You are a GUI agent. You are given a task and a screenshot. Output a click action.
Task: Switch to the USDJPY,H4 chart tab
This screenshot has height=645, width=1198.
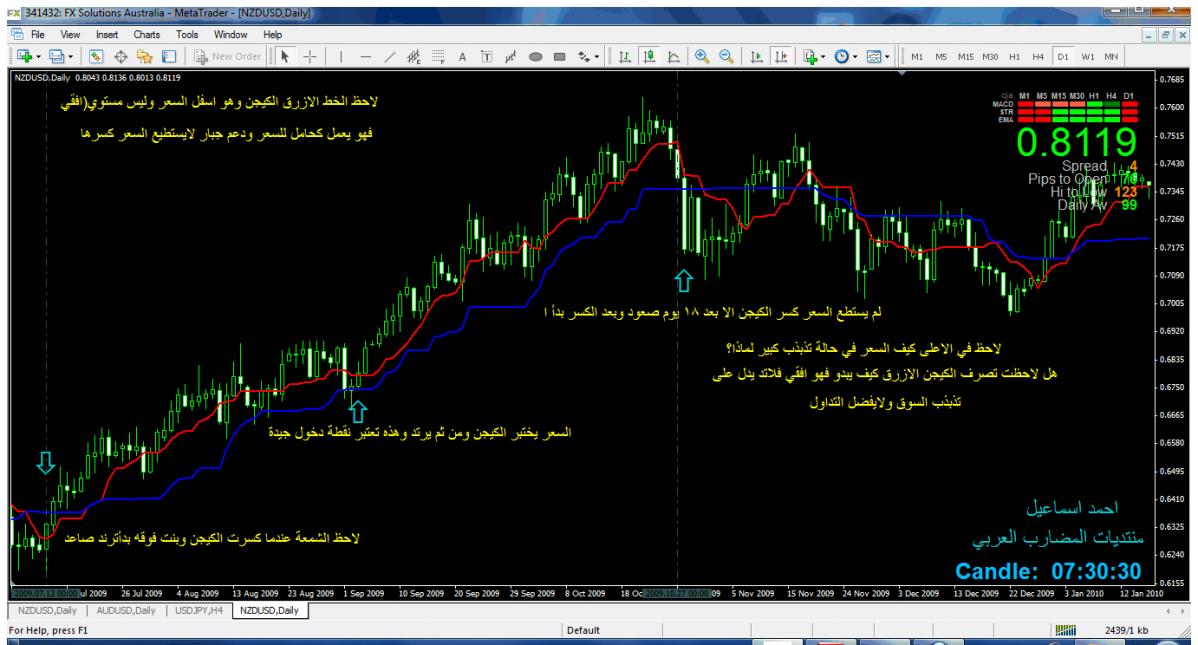199,611
